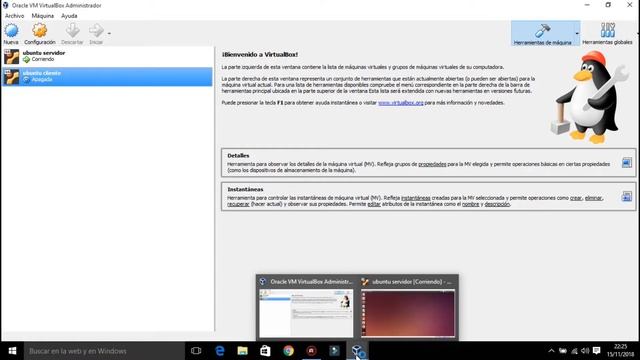Open Microsoft Store from taskbar
The height and width of the screenshot is (360, 640).
point(265,351)
